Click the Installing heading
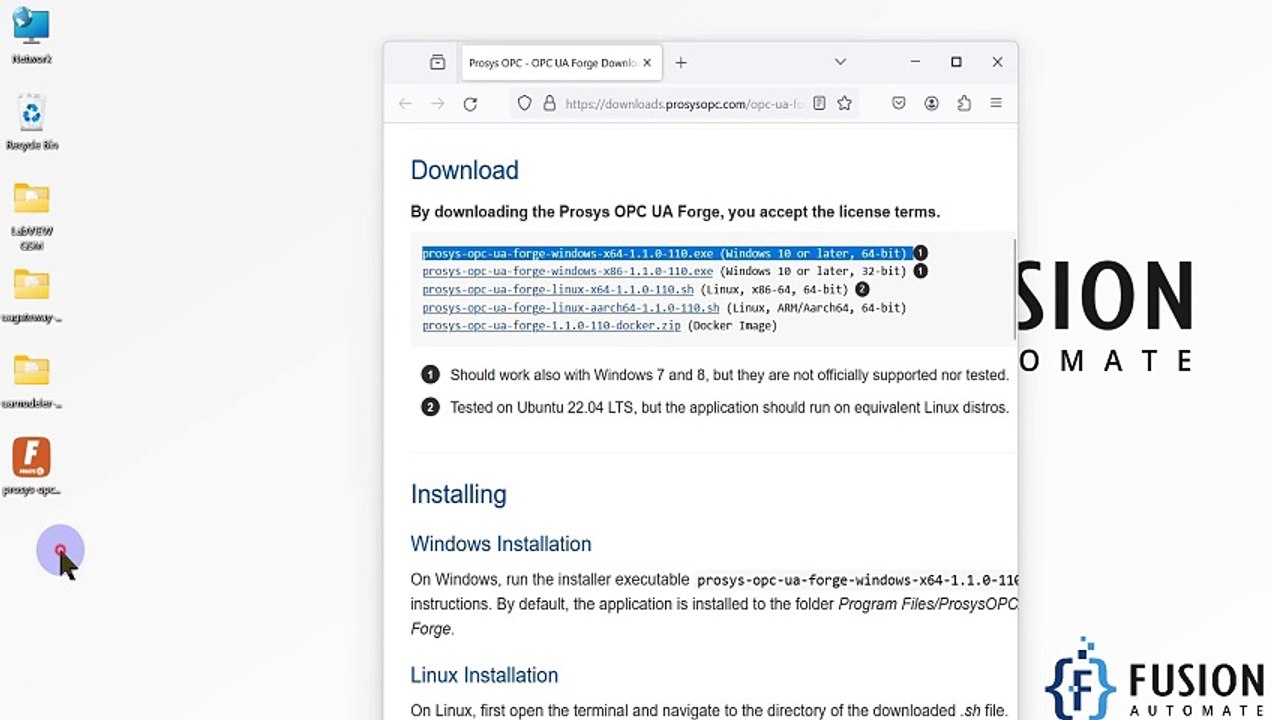This screenshot has height=720, width=1272. [x=459, y=494]
